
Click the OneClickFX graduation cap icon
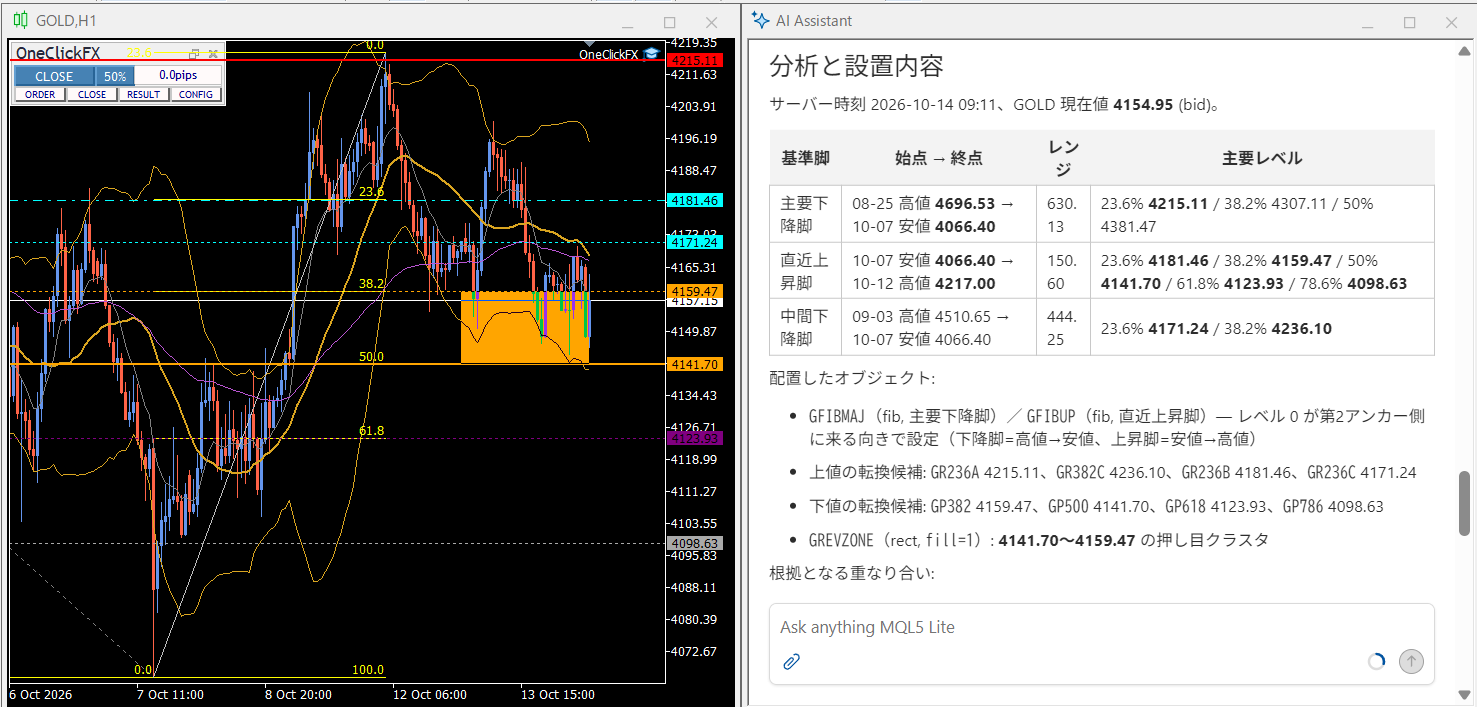651,54
